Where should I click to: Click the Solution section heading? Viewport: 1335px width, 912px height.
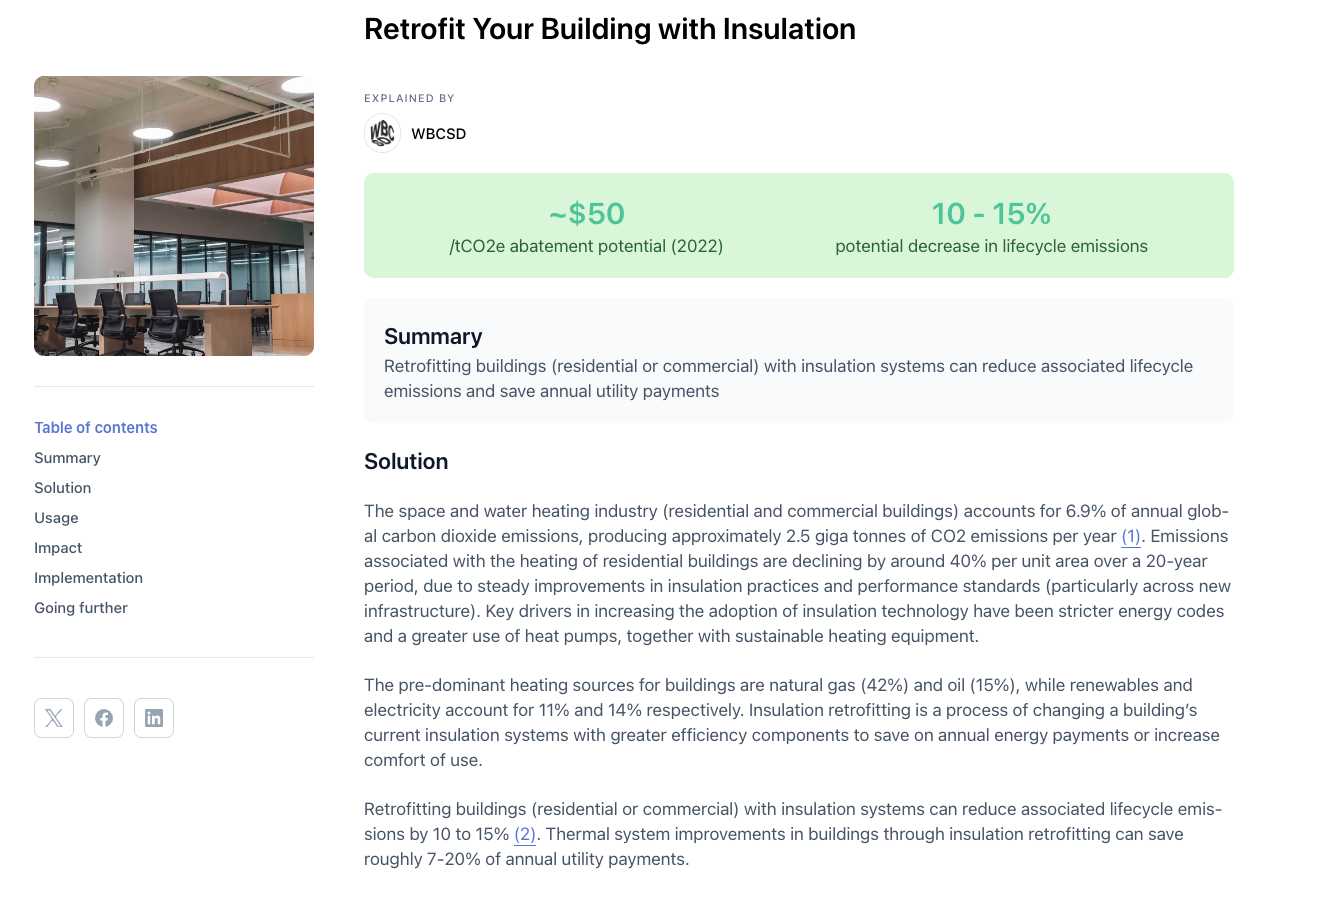click(406, 461)
